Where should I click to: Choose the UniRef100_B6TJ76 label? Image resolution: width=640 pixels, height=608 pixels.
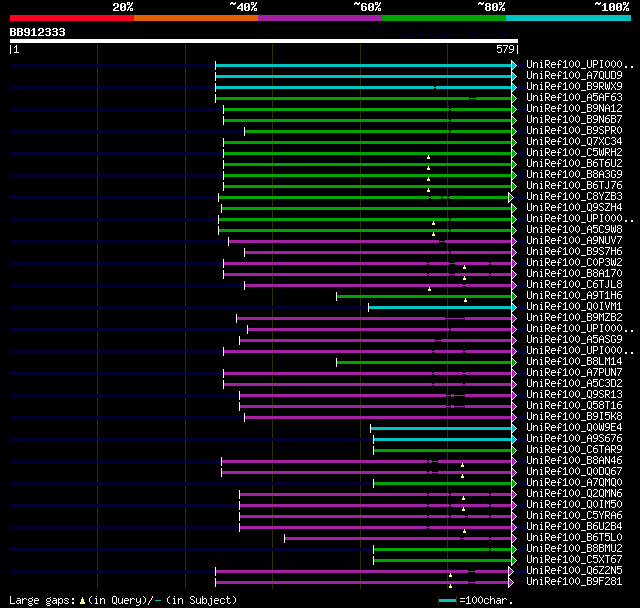click(574, 186)
